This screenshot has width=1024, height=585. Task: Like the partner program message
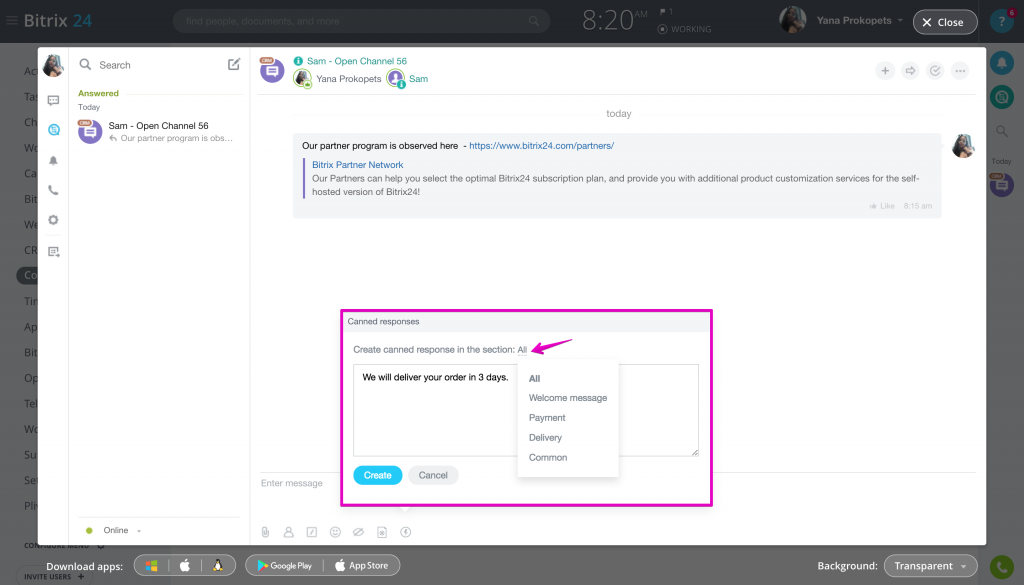pos(882,206)
